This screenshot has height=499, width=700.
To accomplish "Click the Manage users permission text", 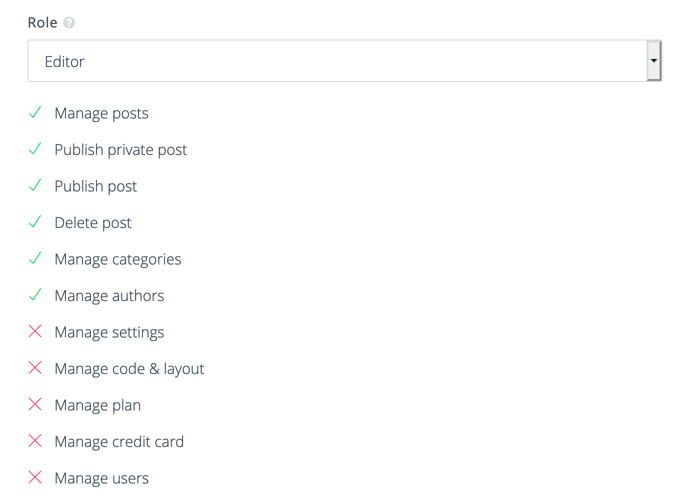I will tap(101, 478).
